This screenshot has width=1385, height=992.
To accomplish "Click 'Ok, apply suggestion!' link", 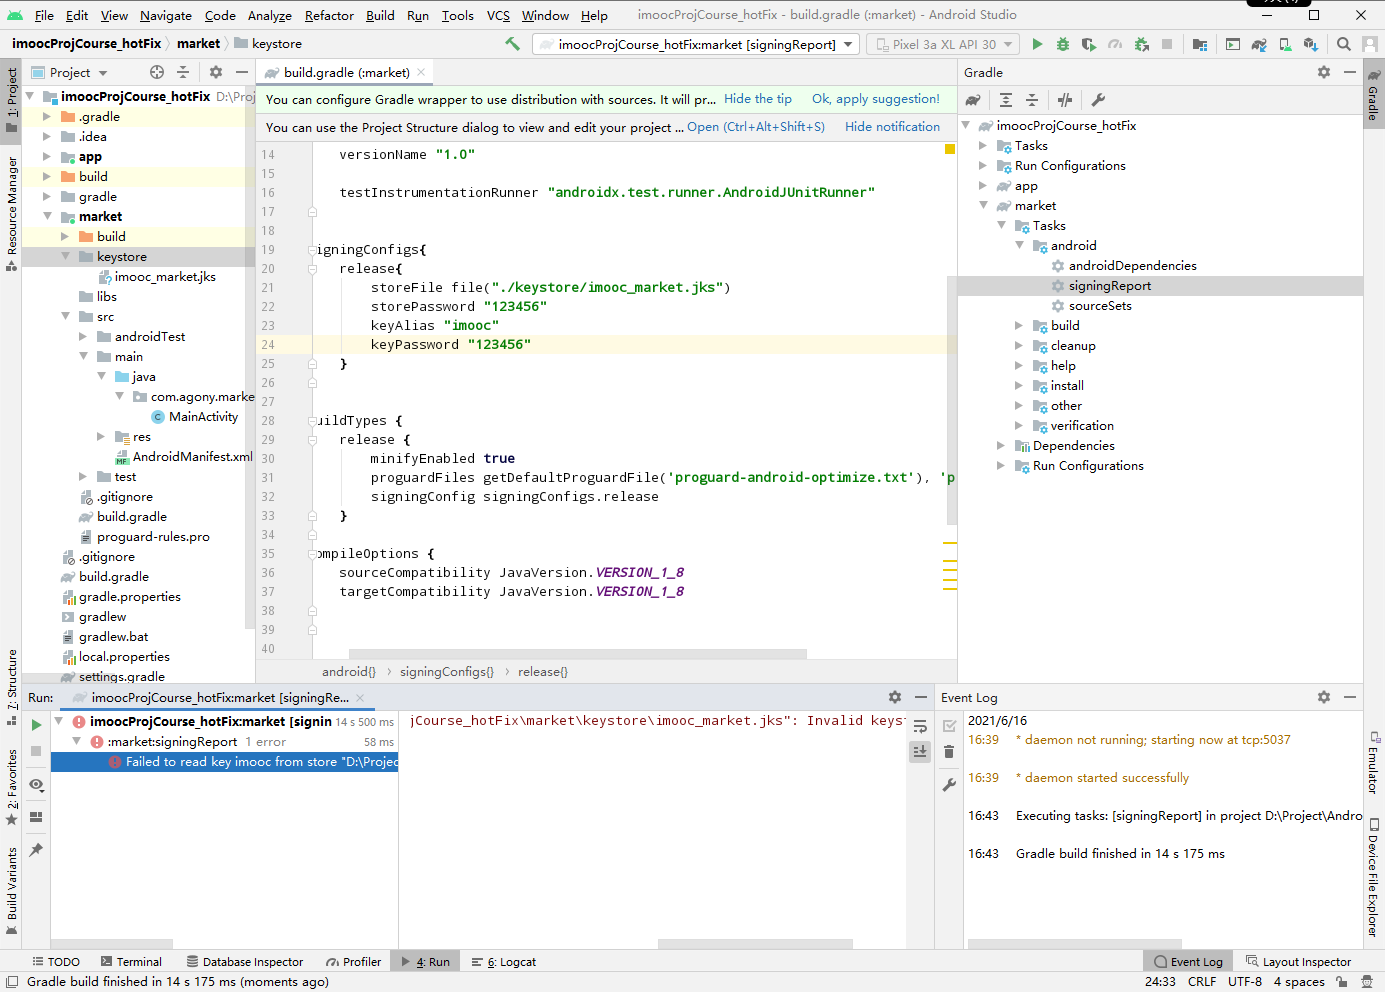I will click(876, 99).
